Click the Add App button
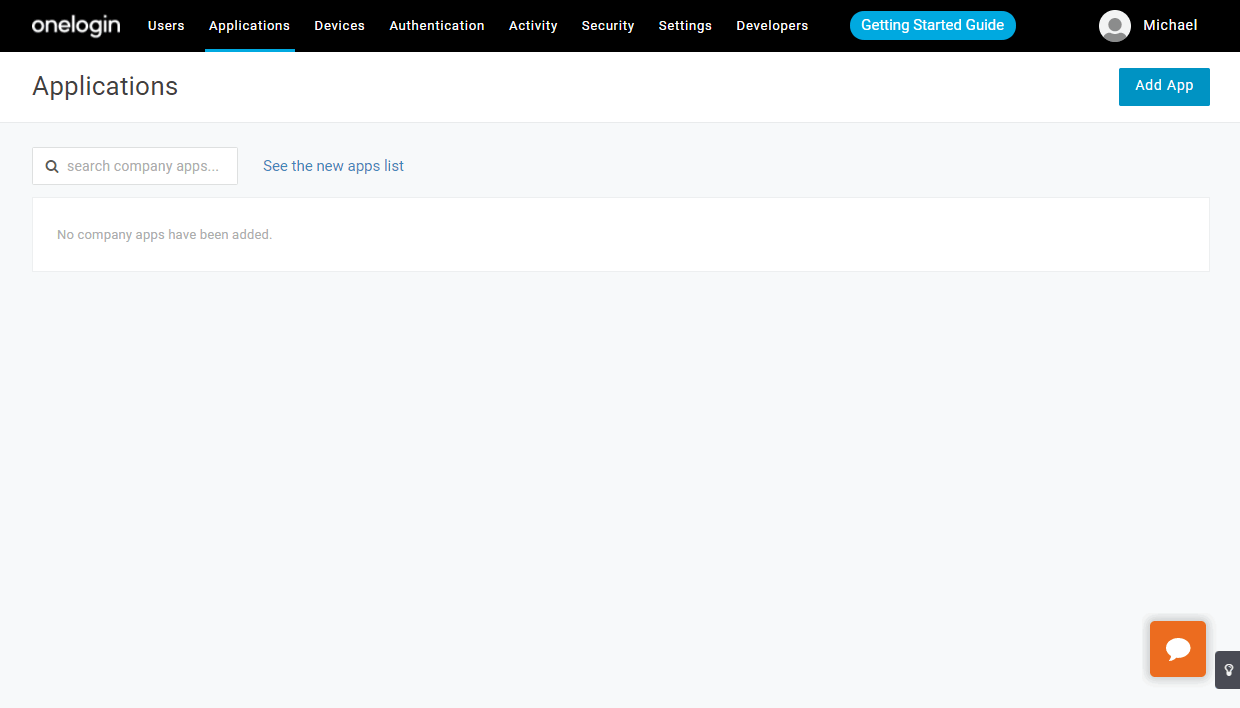This screenshot has width=1240, height=708. 1163,86
